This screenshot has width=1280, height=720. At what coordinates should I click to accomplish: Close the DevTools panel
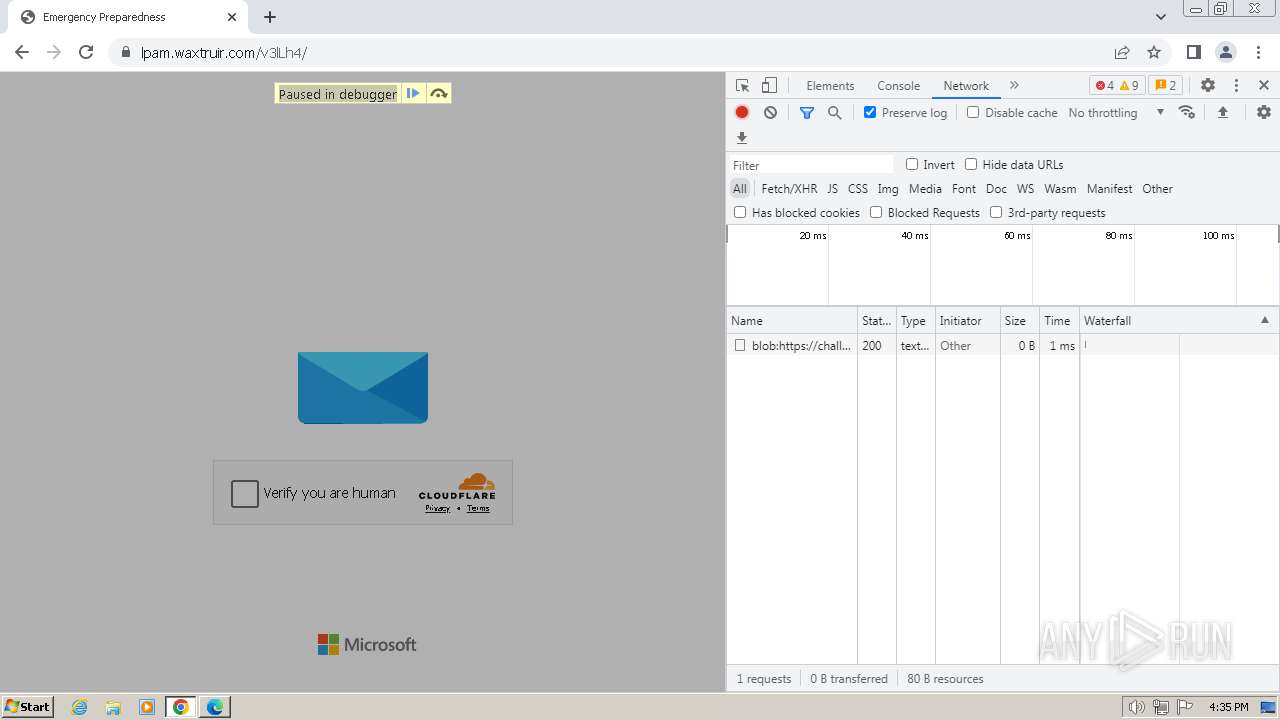point(1264,86)
